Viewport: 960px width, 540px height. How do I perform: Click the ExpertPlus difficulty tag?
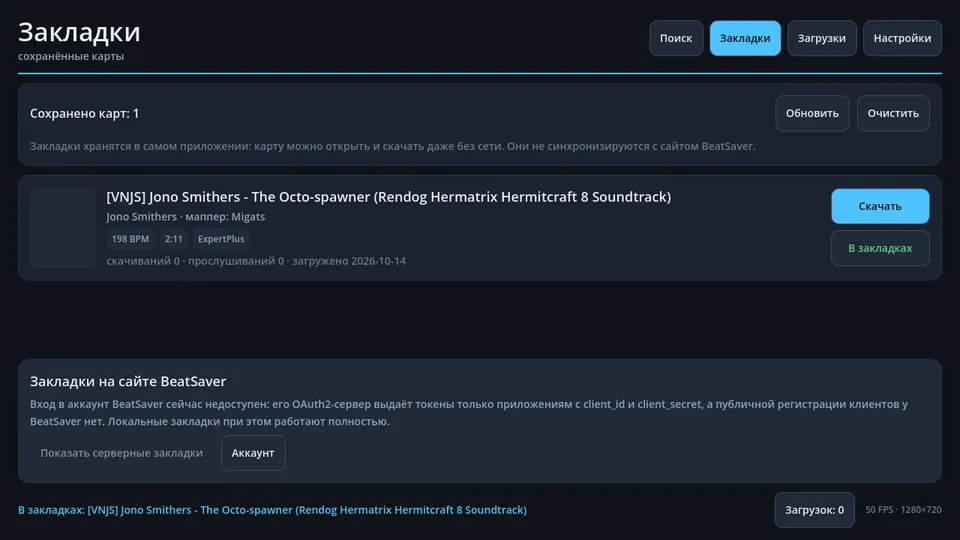(x=221, y=239)
